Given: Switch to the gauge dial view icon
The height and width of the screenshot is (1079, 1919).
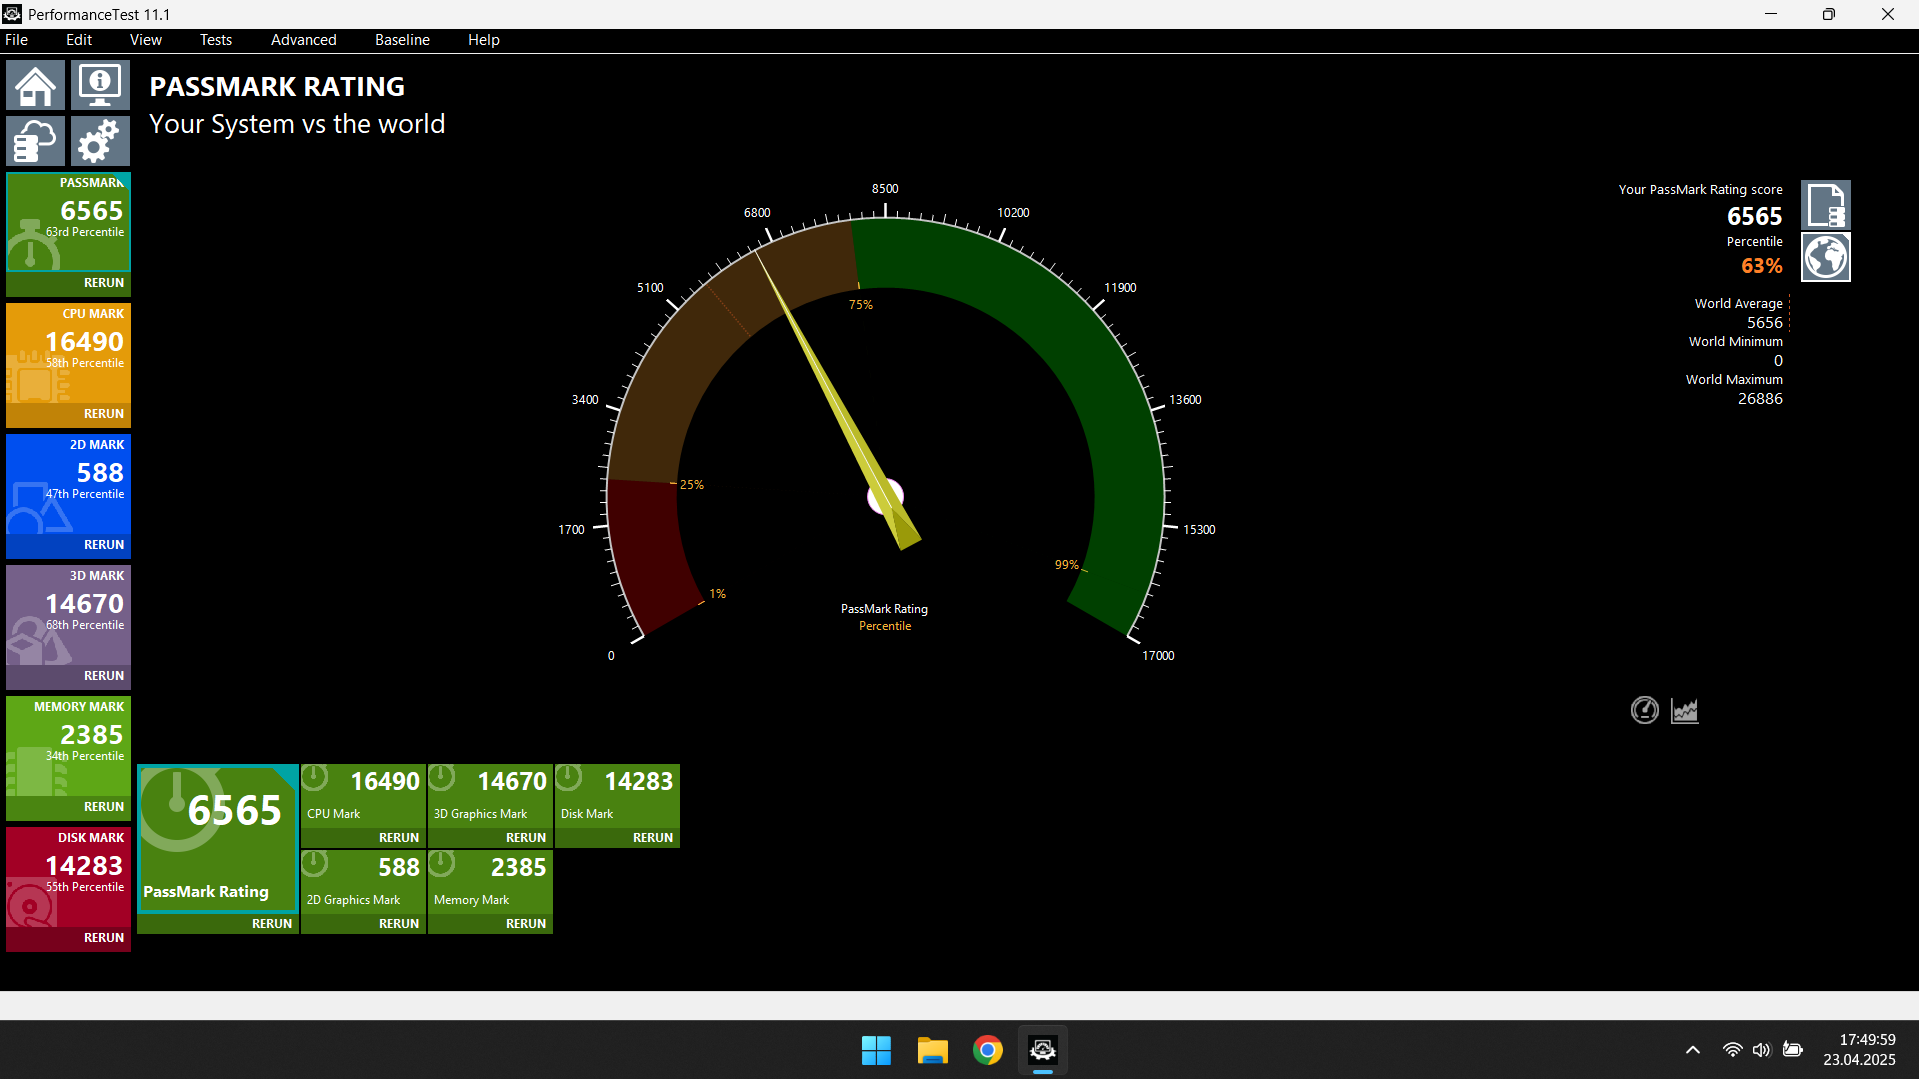Looking at the screenshot, I should pyautogui.click(x=1645, y=710).
